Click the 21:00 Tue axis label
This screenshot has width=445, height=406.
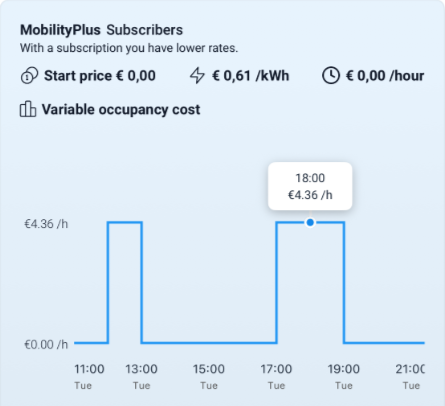[410, 377]
